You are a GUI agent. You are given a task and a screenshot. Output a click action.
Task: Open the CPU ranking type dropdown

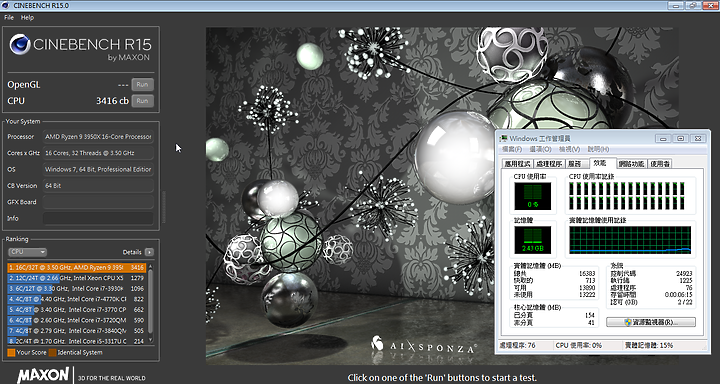tap(28, 252)
